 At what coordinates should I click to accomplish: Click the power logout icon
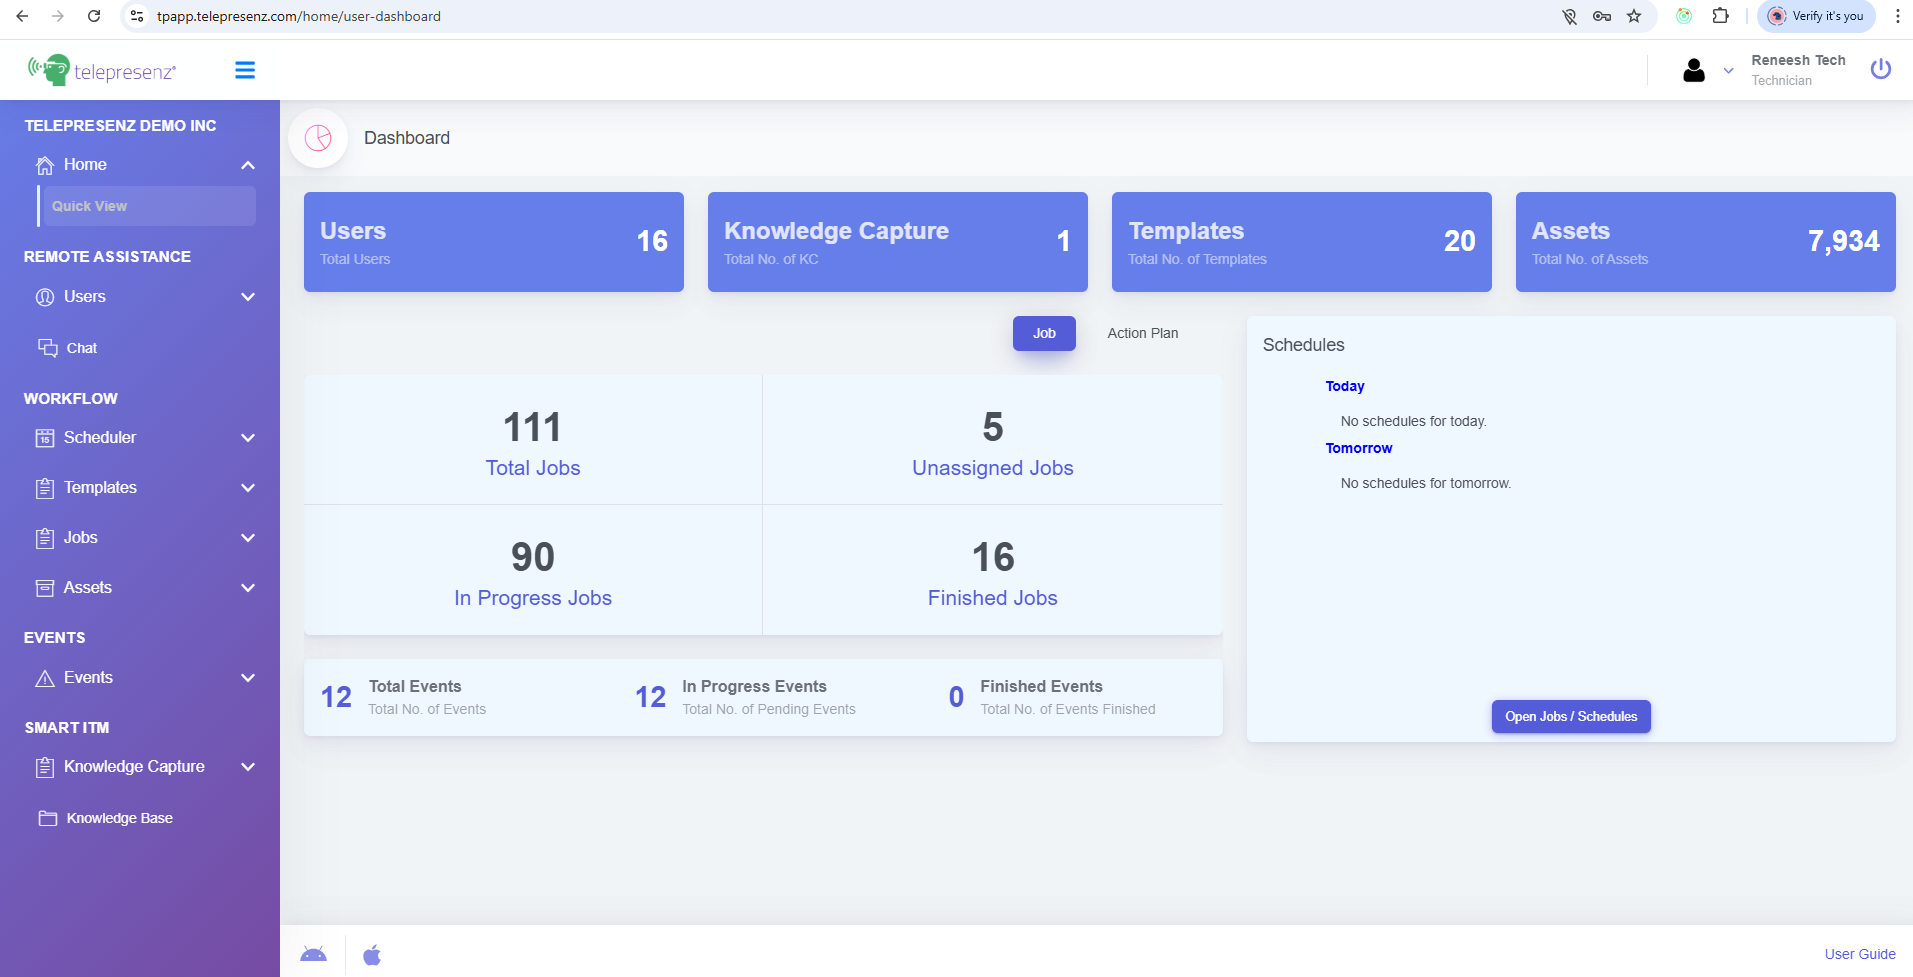tap(1880, 69)
